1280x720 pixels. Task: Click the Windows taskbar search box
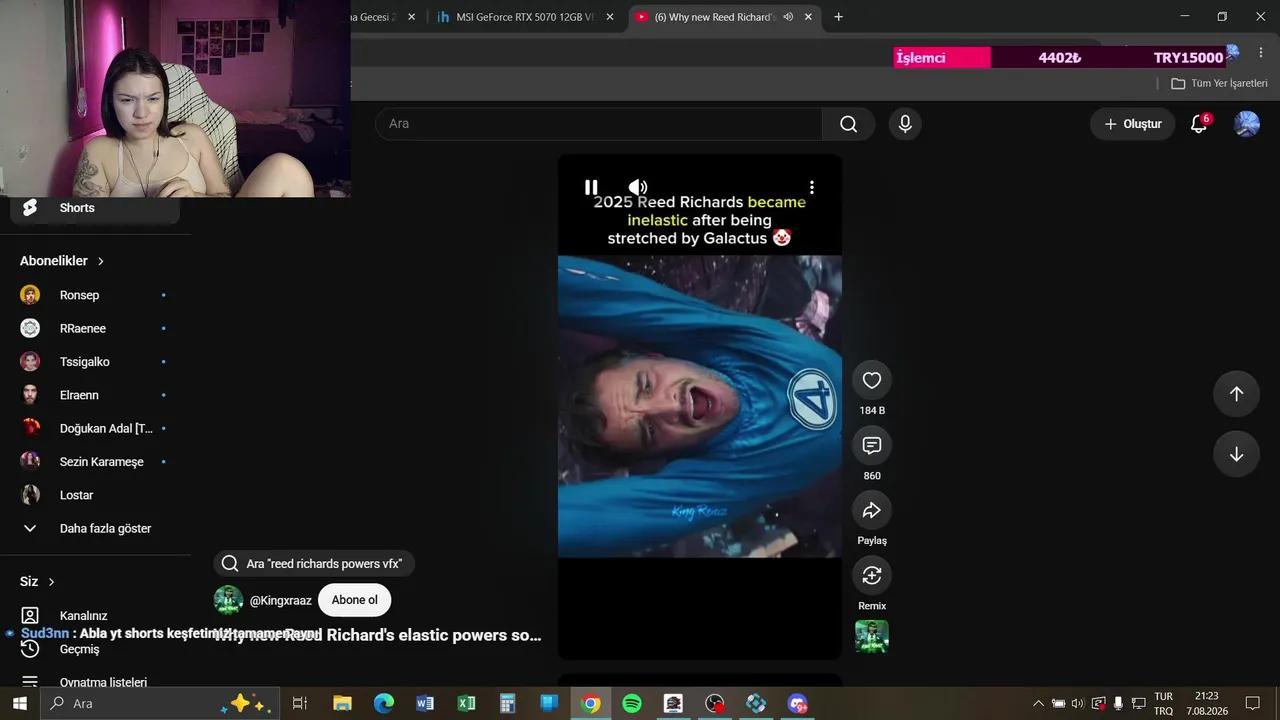pyautogui.click(x=159, y=704)
